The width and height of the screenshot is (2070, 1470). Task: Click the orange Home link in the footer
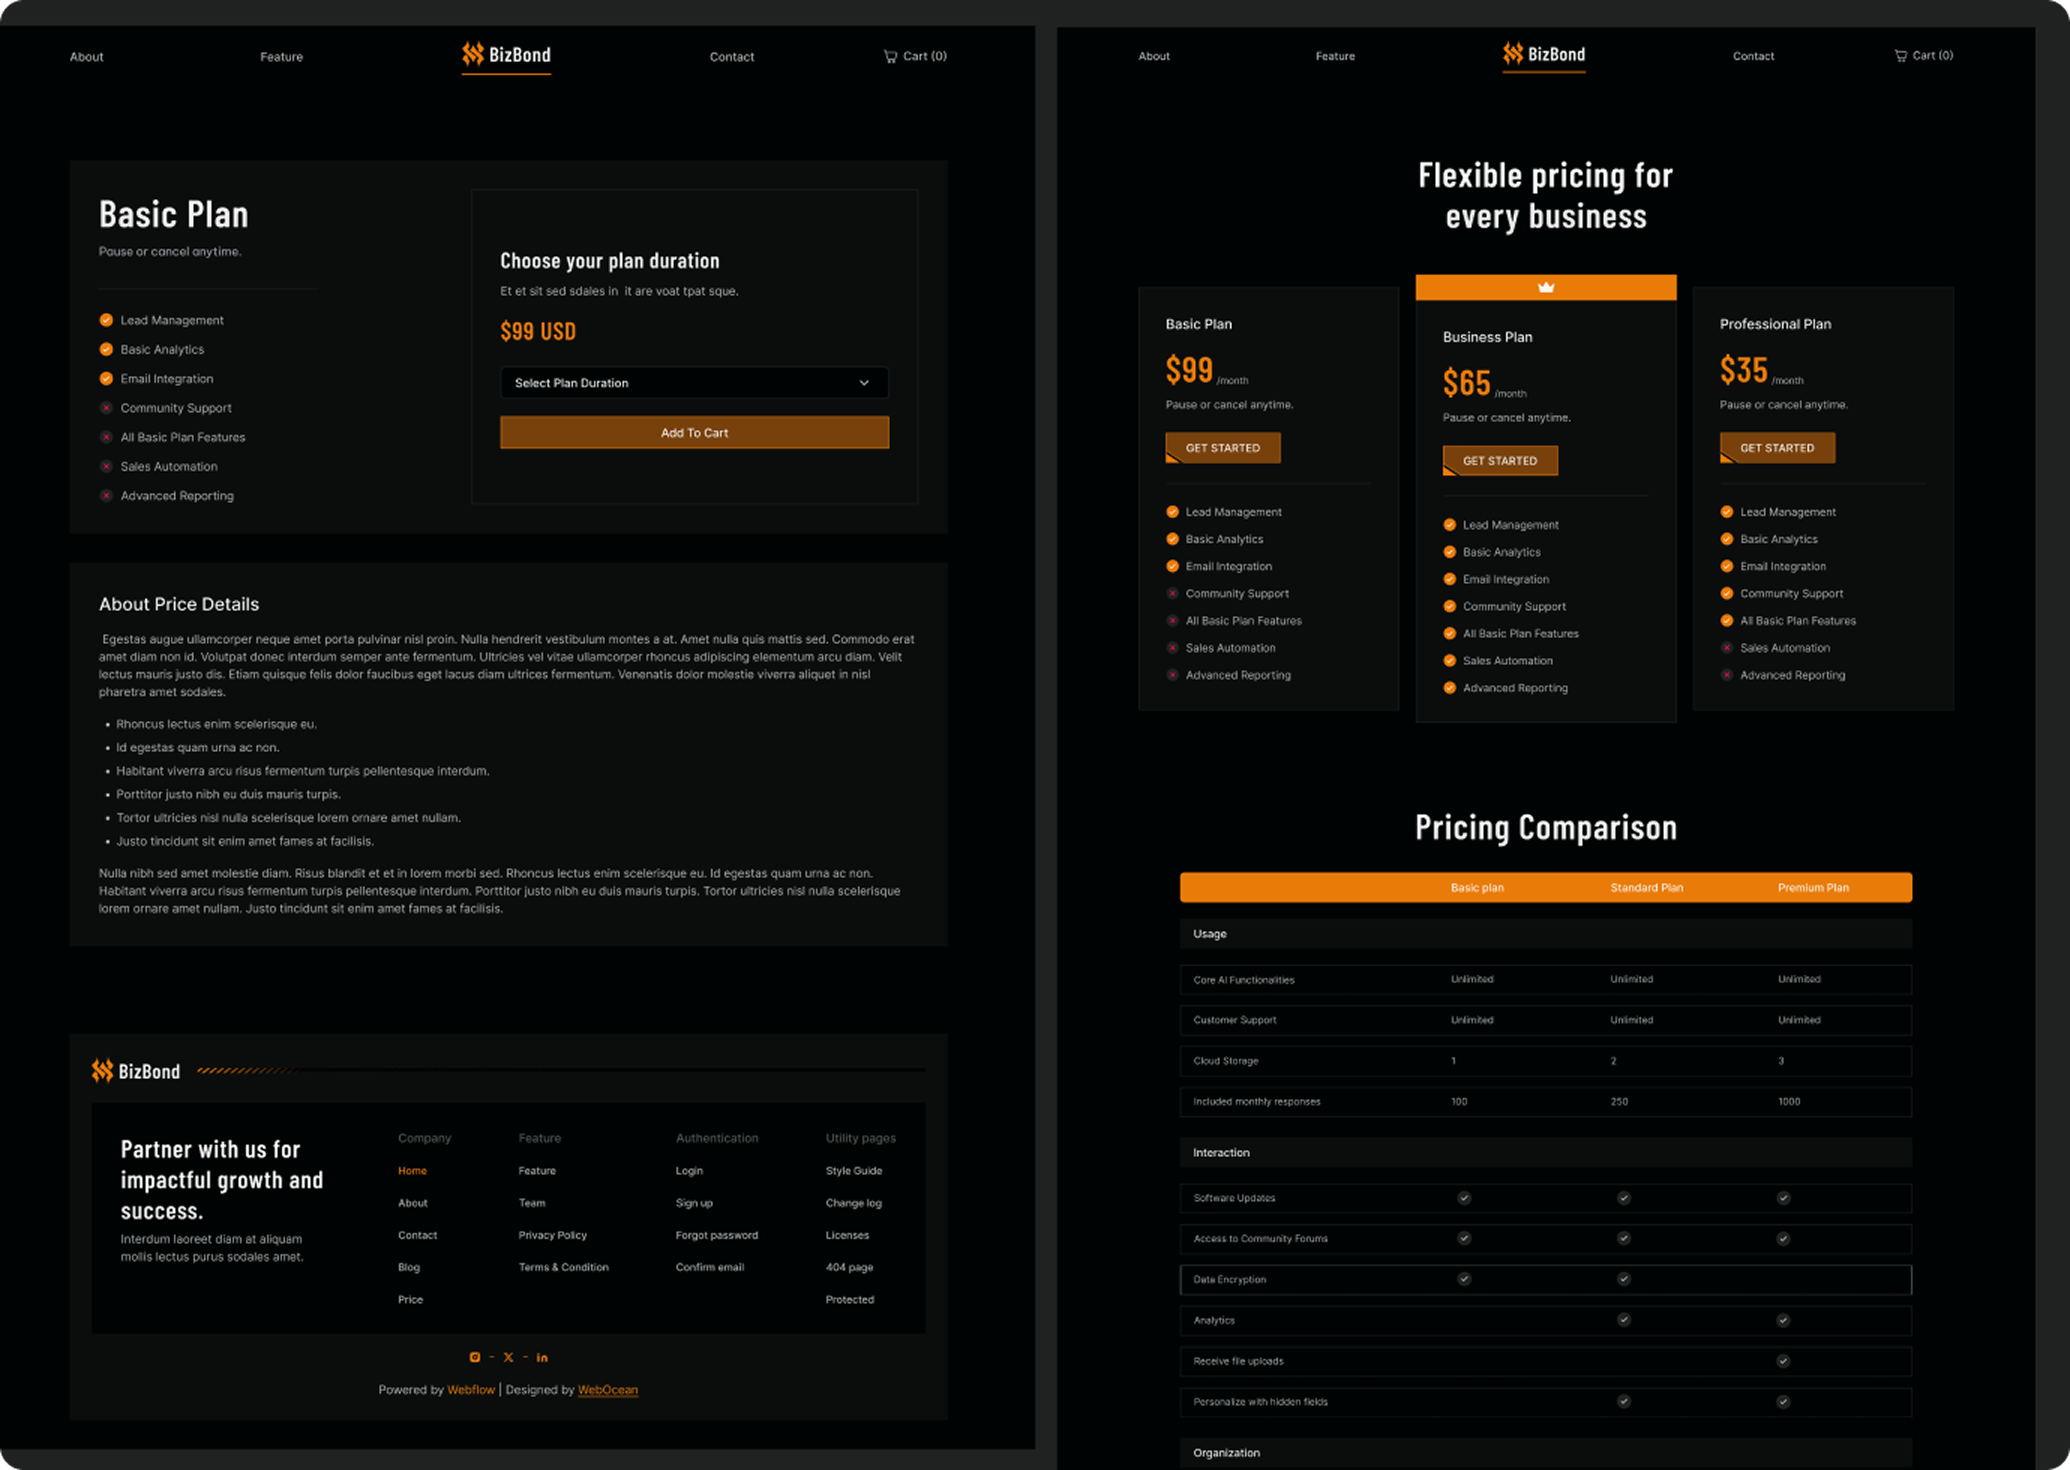tap(412, 1170)
